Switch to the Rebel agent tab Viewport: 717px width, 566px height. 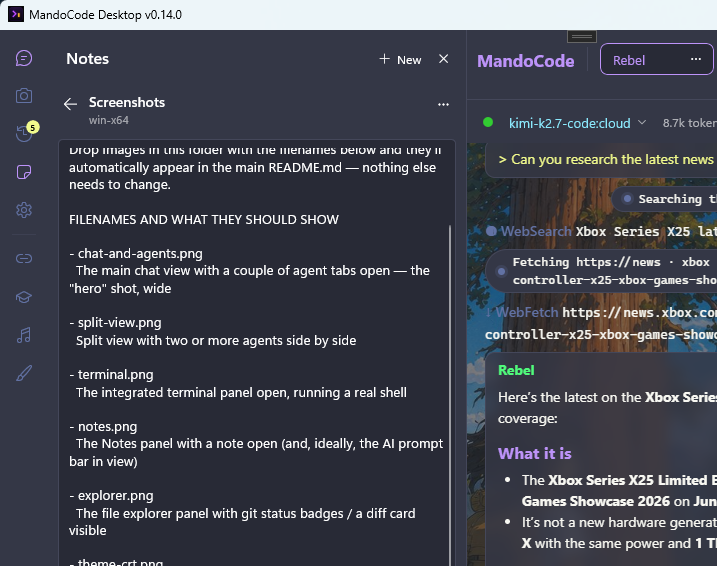(629, 60)
